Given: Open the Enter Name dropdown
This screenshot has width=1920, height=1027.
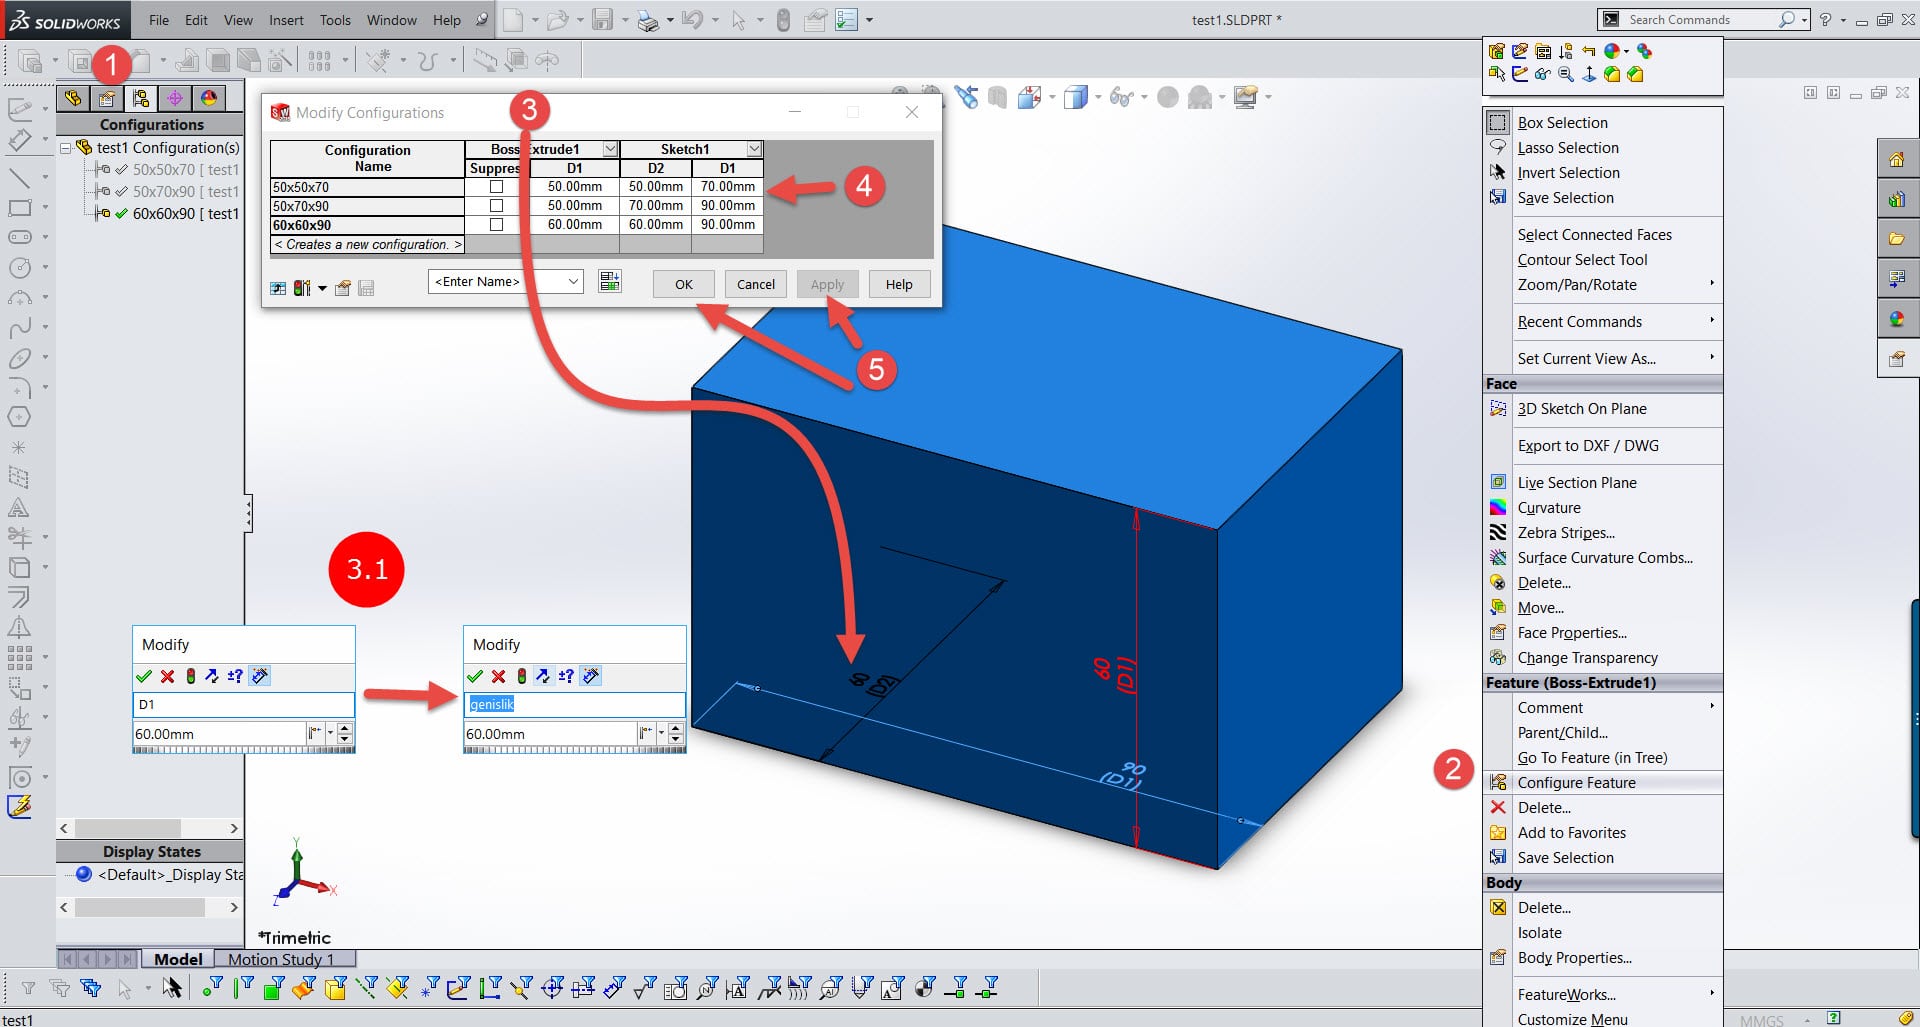Looking at the screenshot, I should click(573, 282).
